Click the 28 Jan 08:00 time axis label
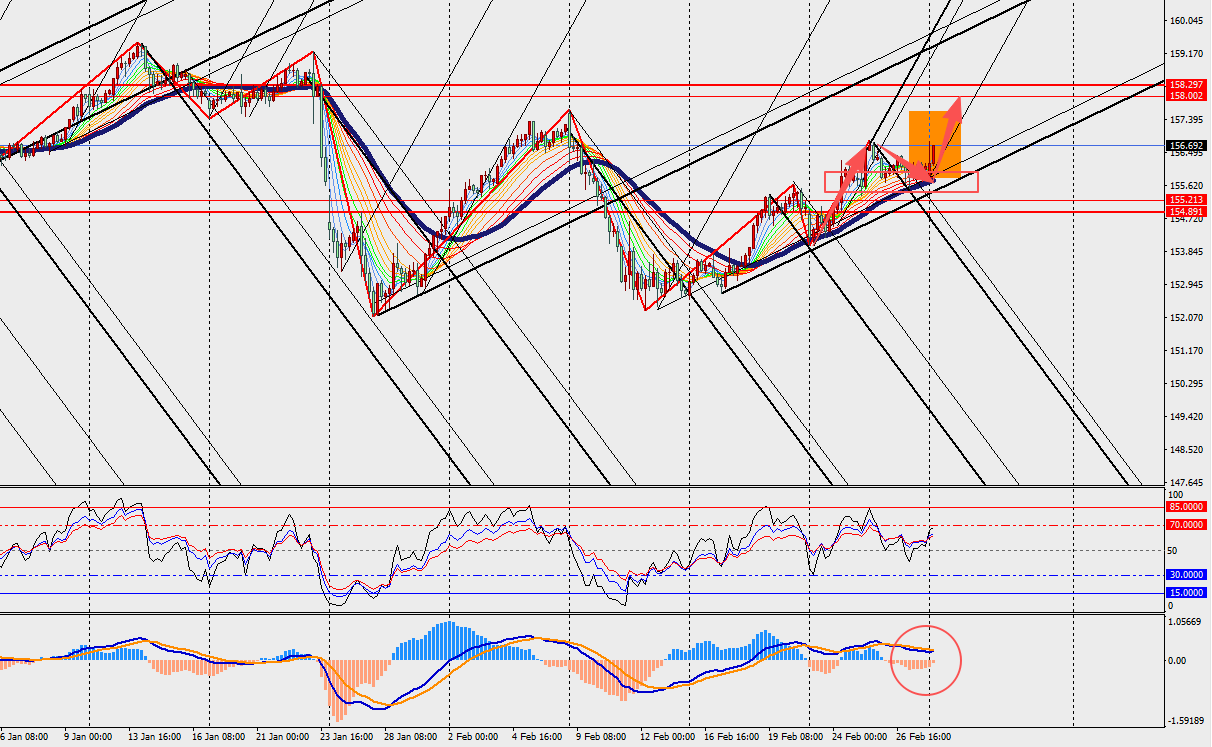 pos(408,737)
